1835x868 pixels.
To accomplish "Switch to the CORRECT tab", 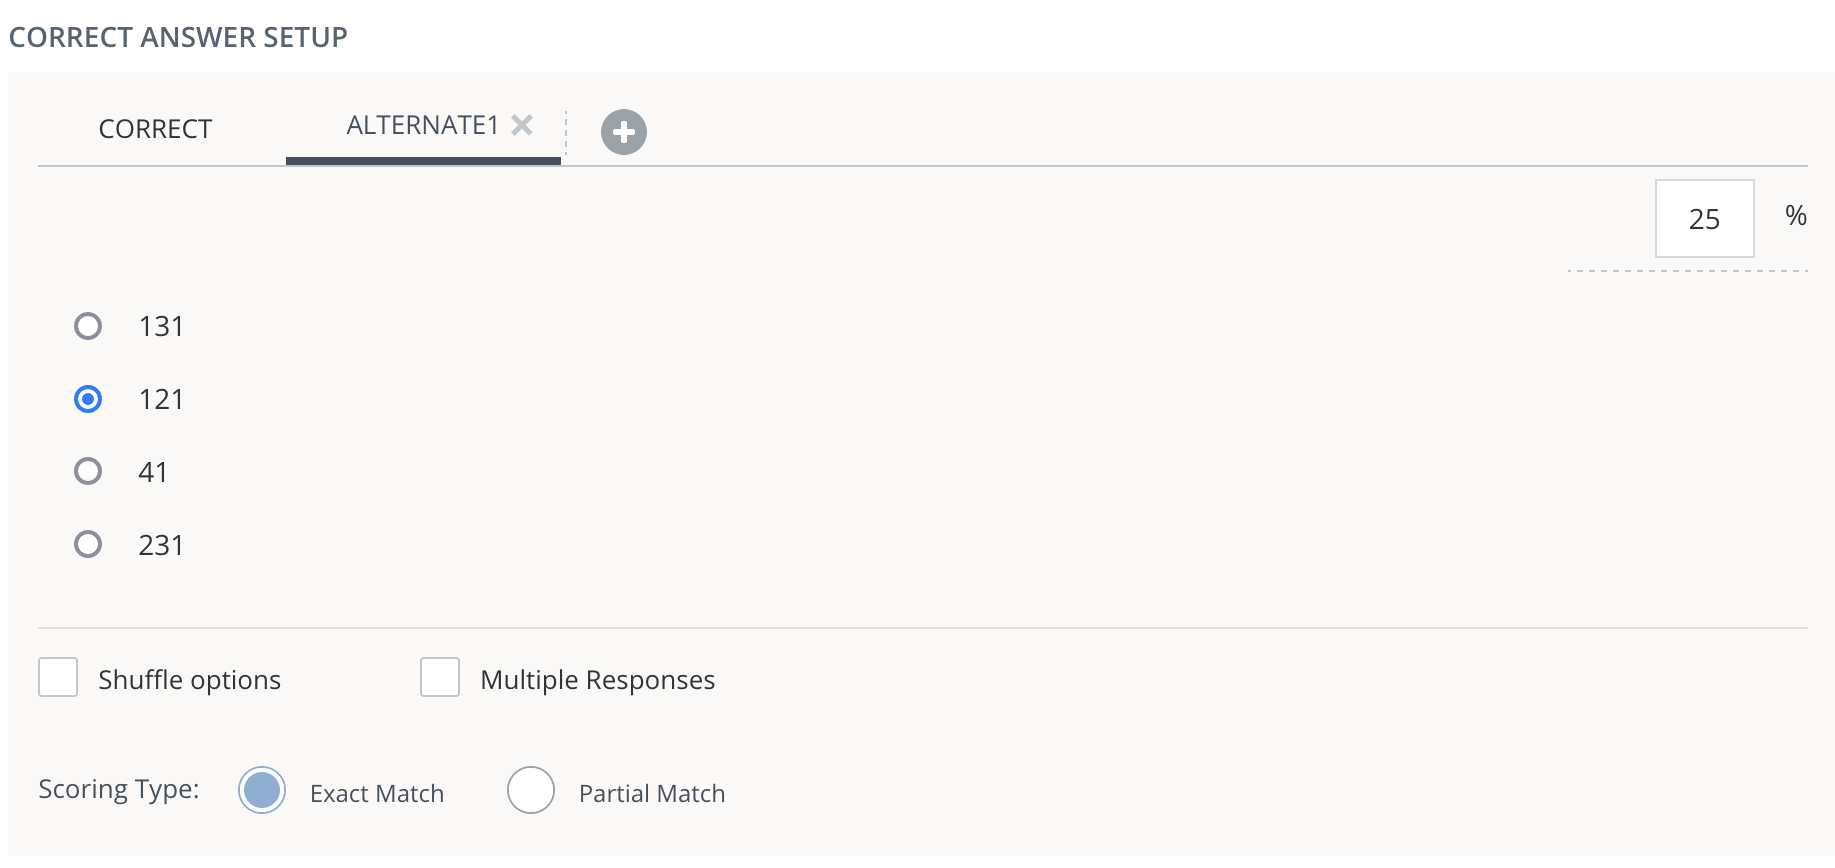I will coord(154,129).
